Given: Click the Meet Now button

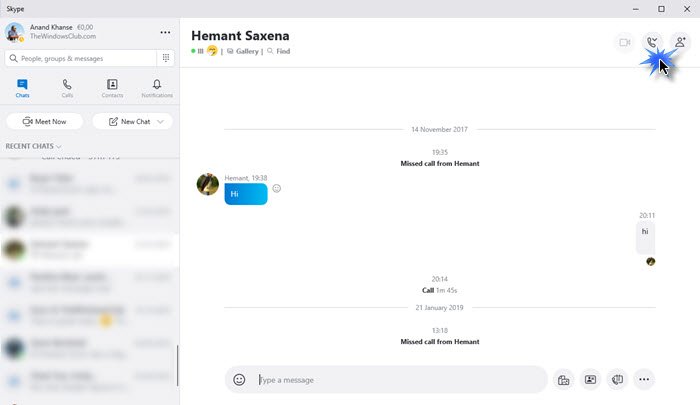Looking at the screenshot, I should click(44, 121).
